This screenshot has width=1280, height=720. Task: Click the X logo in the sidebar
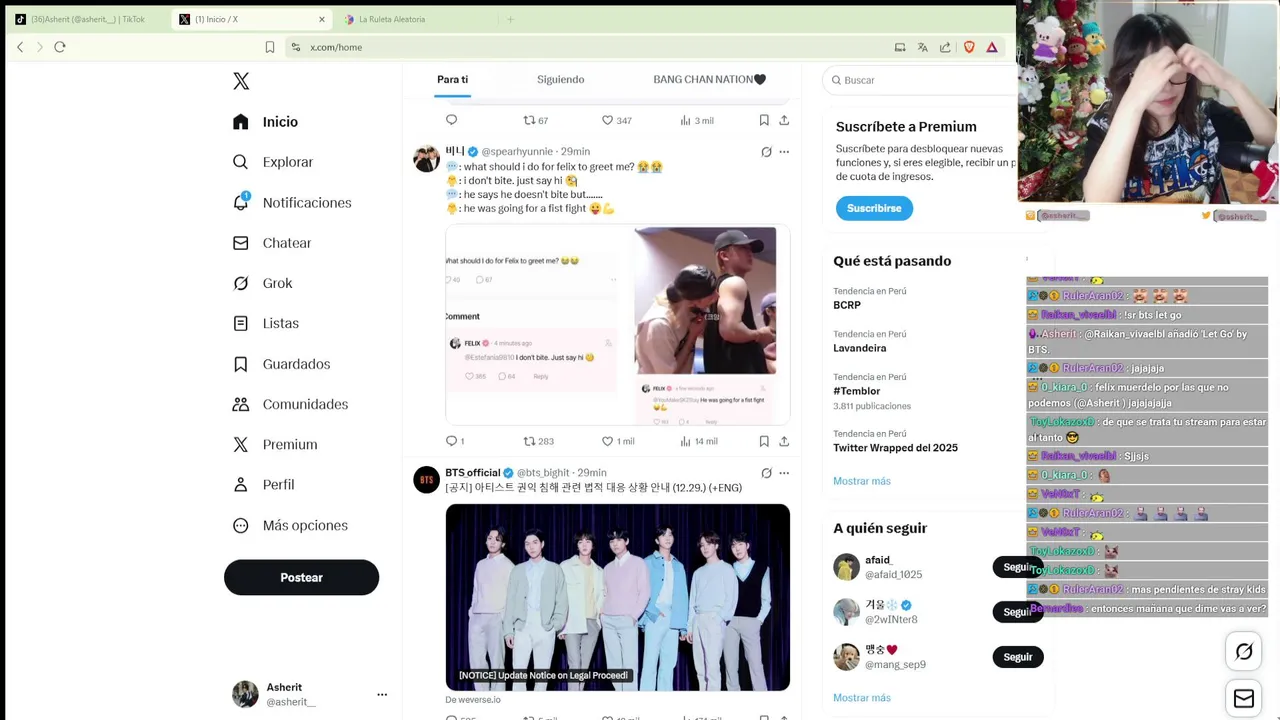point(241,81)
